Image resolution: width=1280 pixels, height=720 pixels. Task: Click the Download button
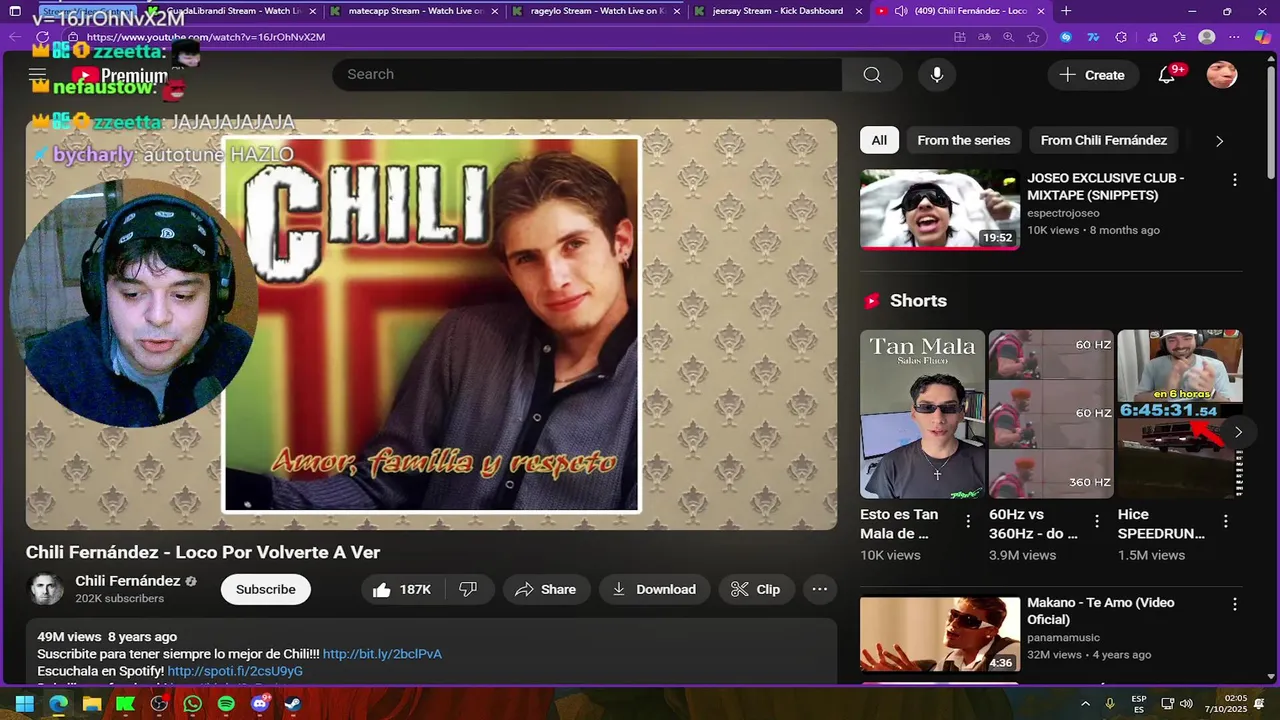(x=654, y=589)
